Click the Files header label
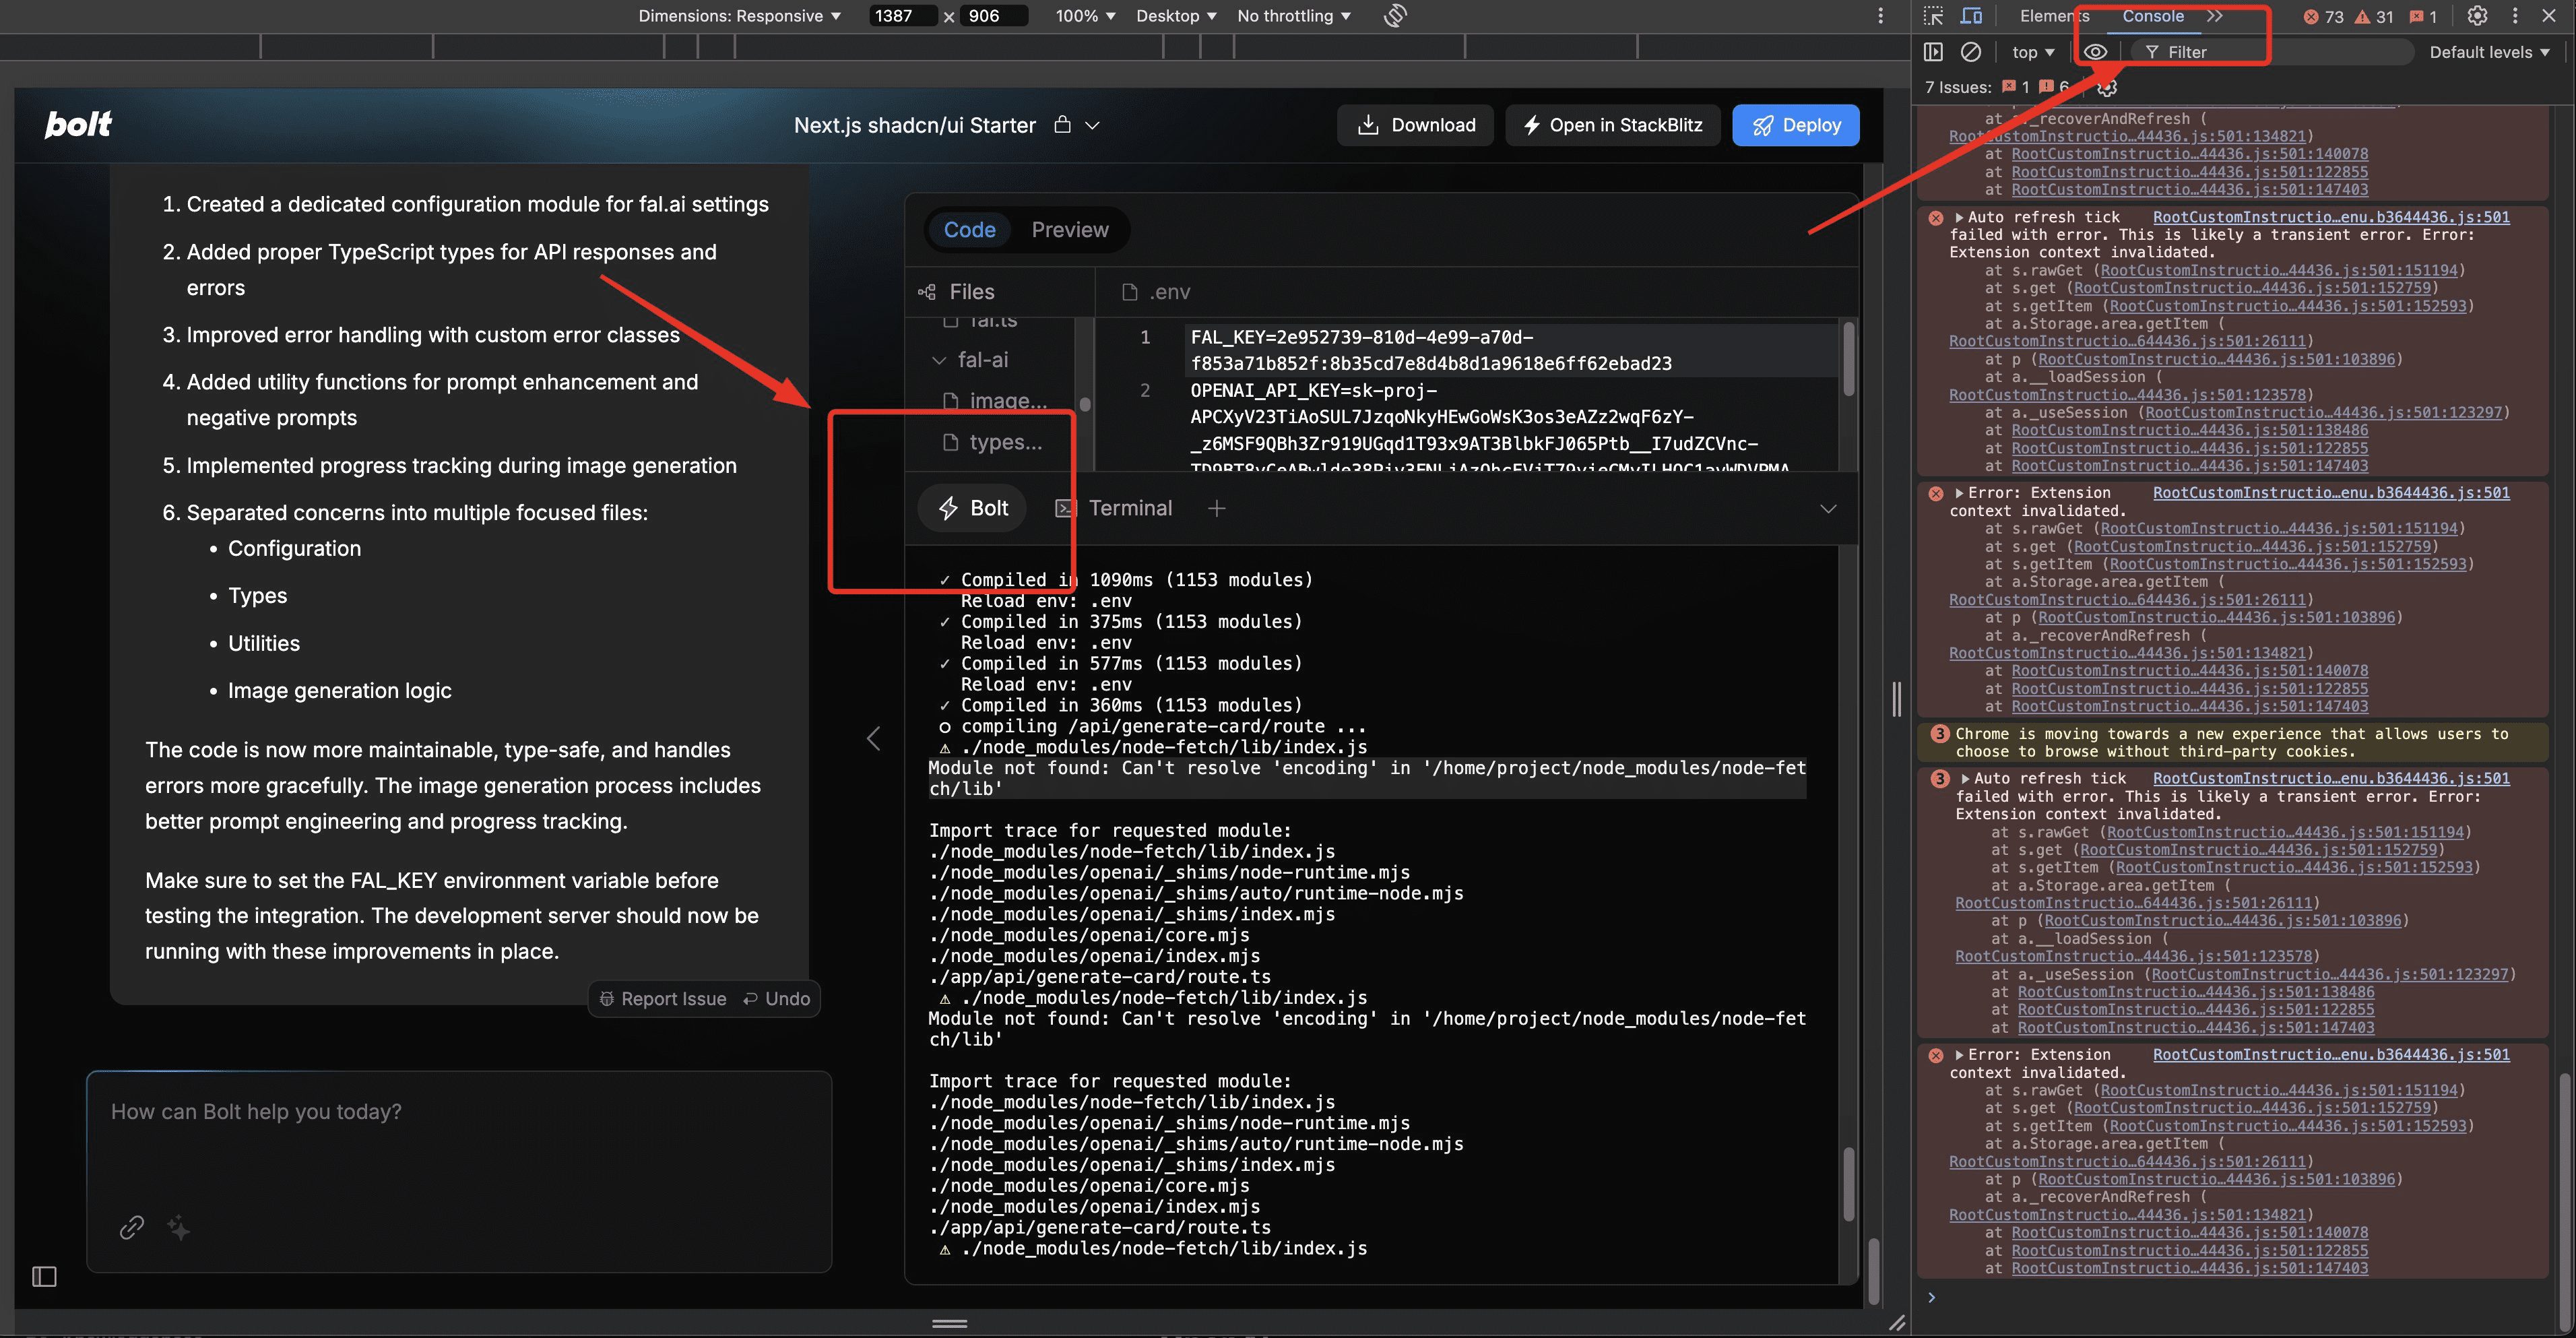This screenshot has height=1338, width=2576. pyautogui.click(x=971, y=292)
